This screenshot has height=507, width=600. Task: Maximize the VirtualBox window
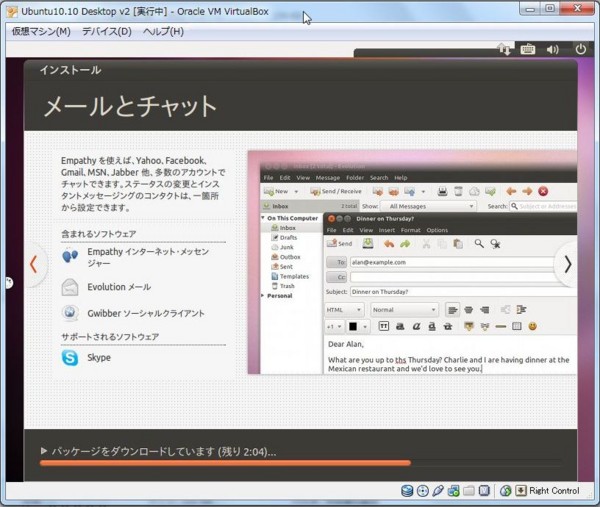[550, 9]
